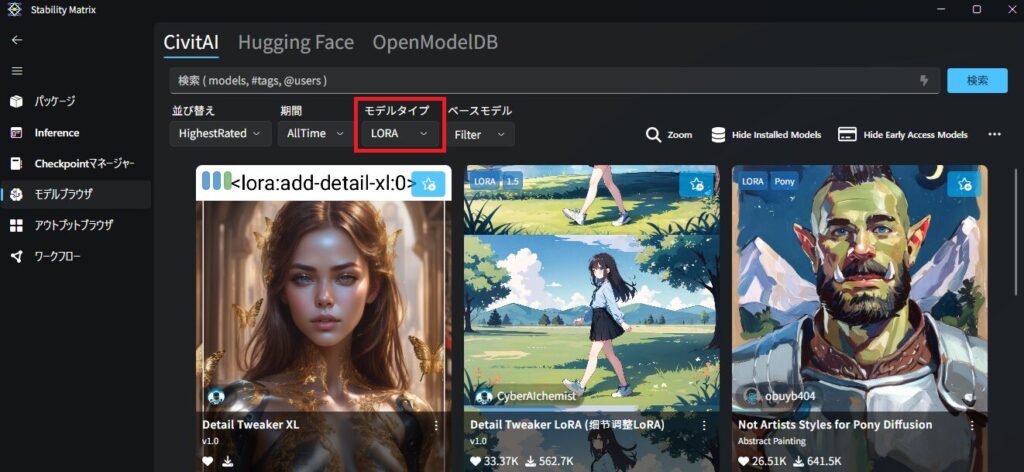This screenshot has height=472, width=1024.
Task: Open Checkpointマネージャー in the sidebar
Action: tap(84, 164)
